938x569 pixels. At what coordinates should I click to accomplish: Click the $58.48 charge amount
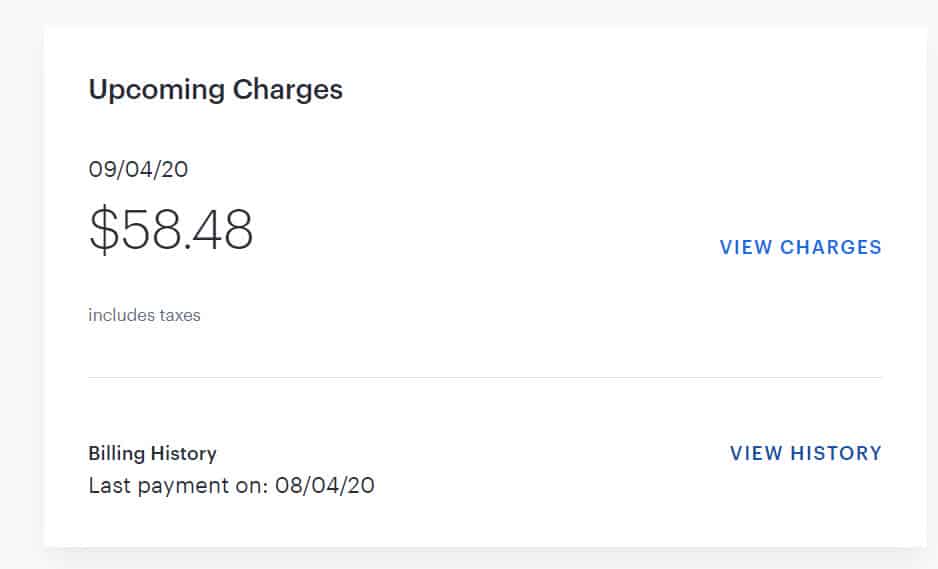tap(171, 230)
